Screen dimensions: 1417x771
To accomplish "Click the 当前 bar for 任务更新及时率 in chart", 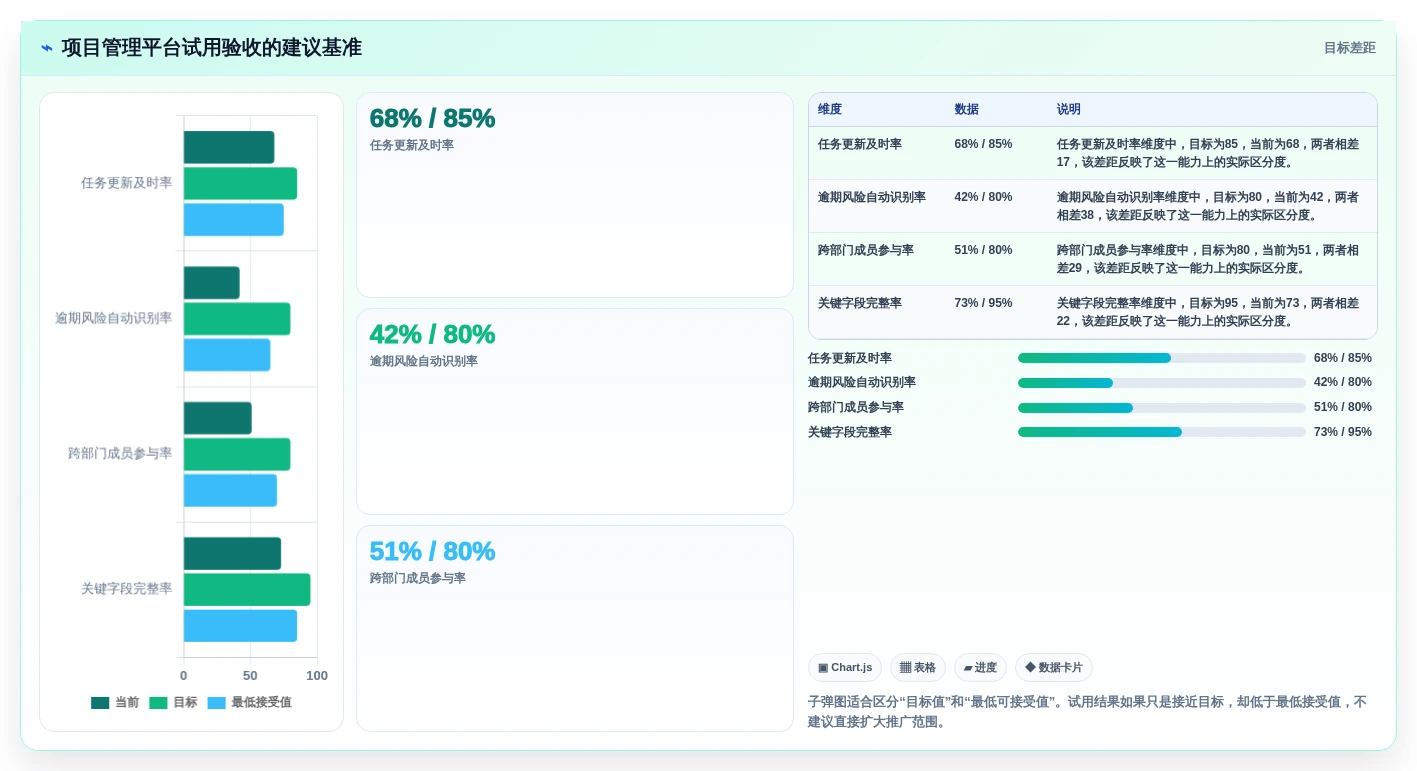I will click(229, 147).
